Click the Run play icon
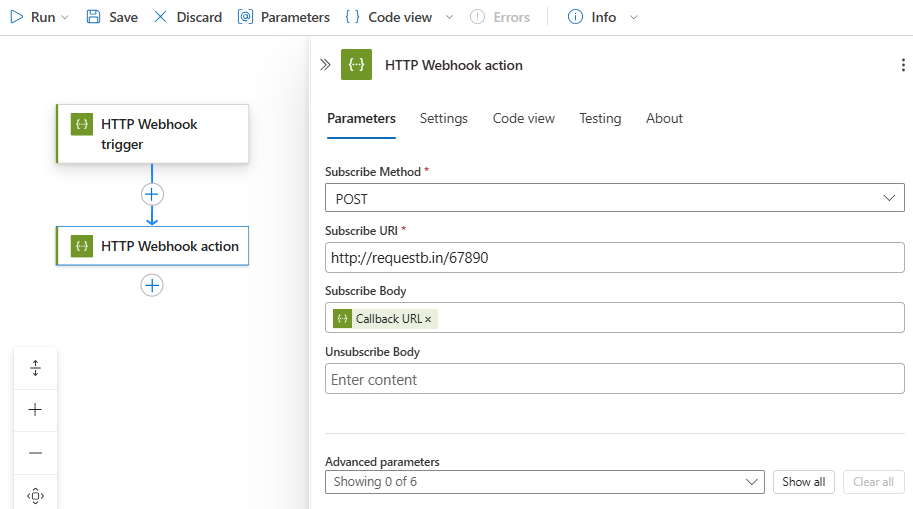The width and height of the screenshot is (913, 509). click(16, 17)
